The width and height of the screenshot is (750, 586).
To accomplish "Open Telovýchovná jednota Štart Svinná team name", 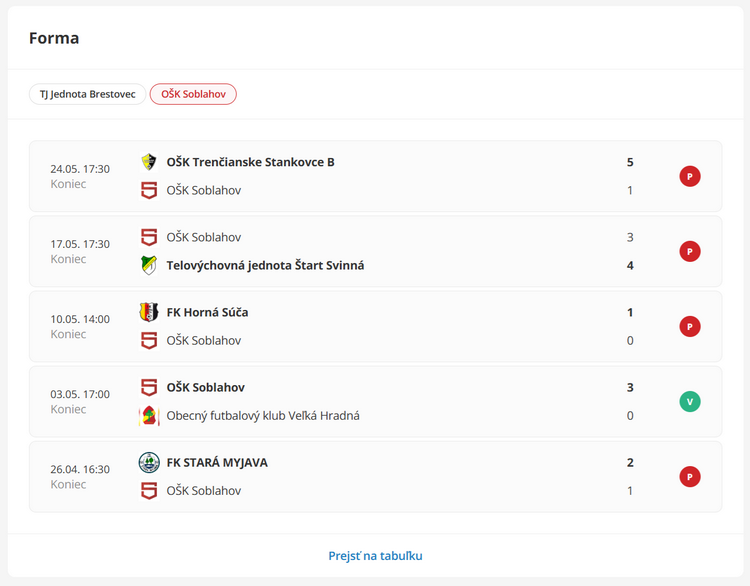I will point(265,265).
